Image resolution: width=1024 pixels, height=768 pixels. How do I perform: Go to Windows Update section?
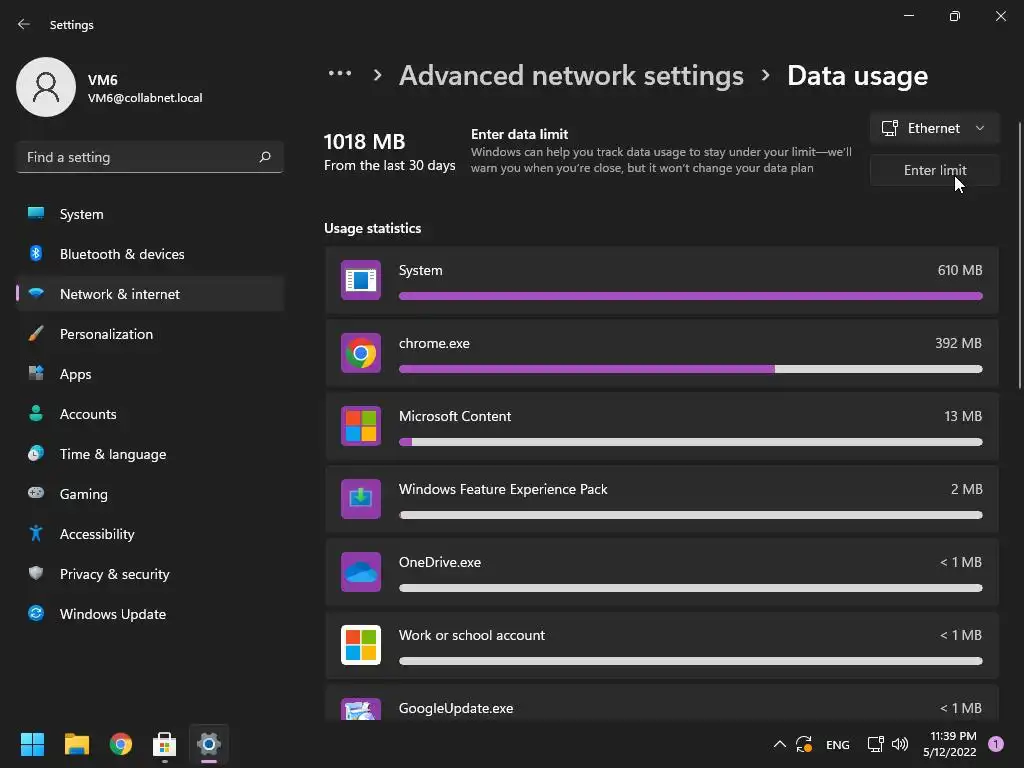[113, 614]
